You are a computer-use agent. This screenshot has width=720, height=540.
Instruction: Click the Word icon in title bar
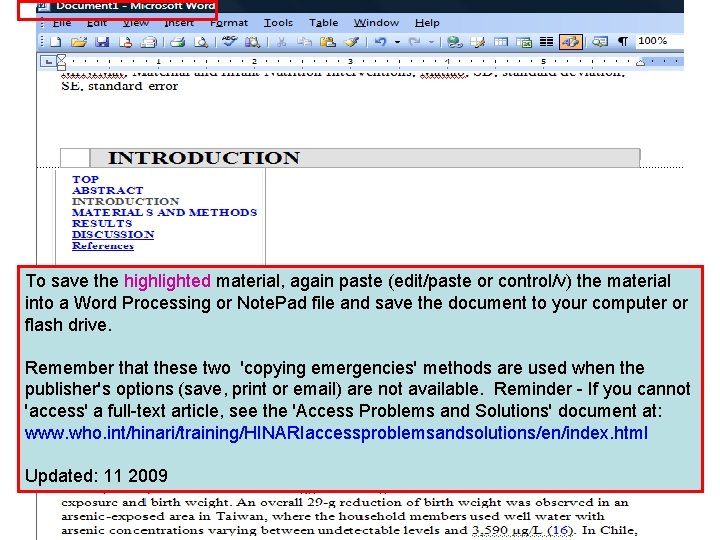pos(43,6)
